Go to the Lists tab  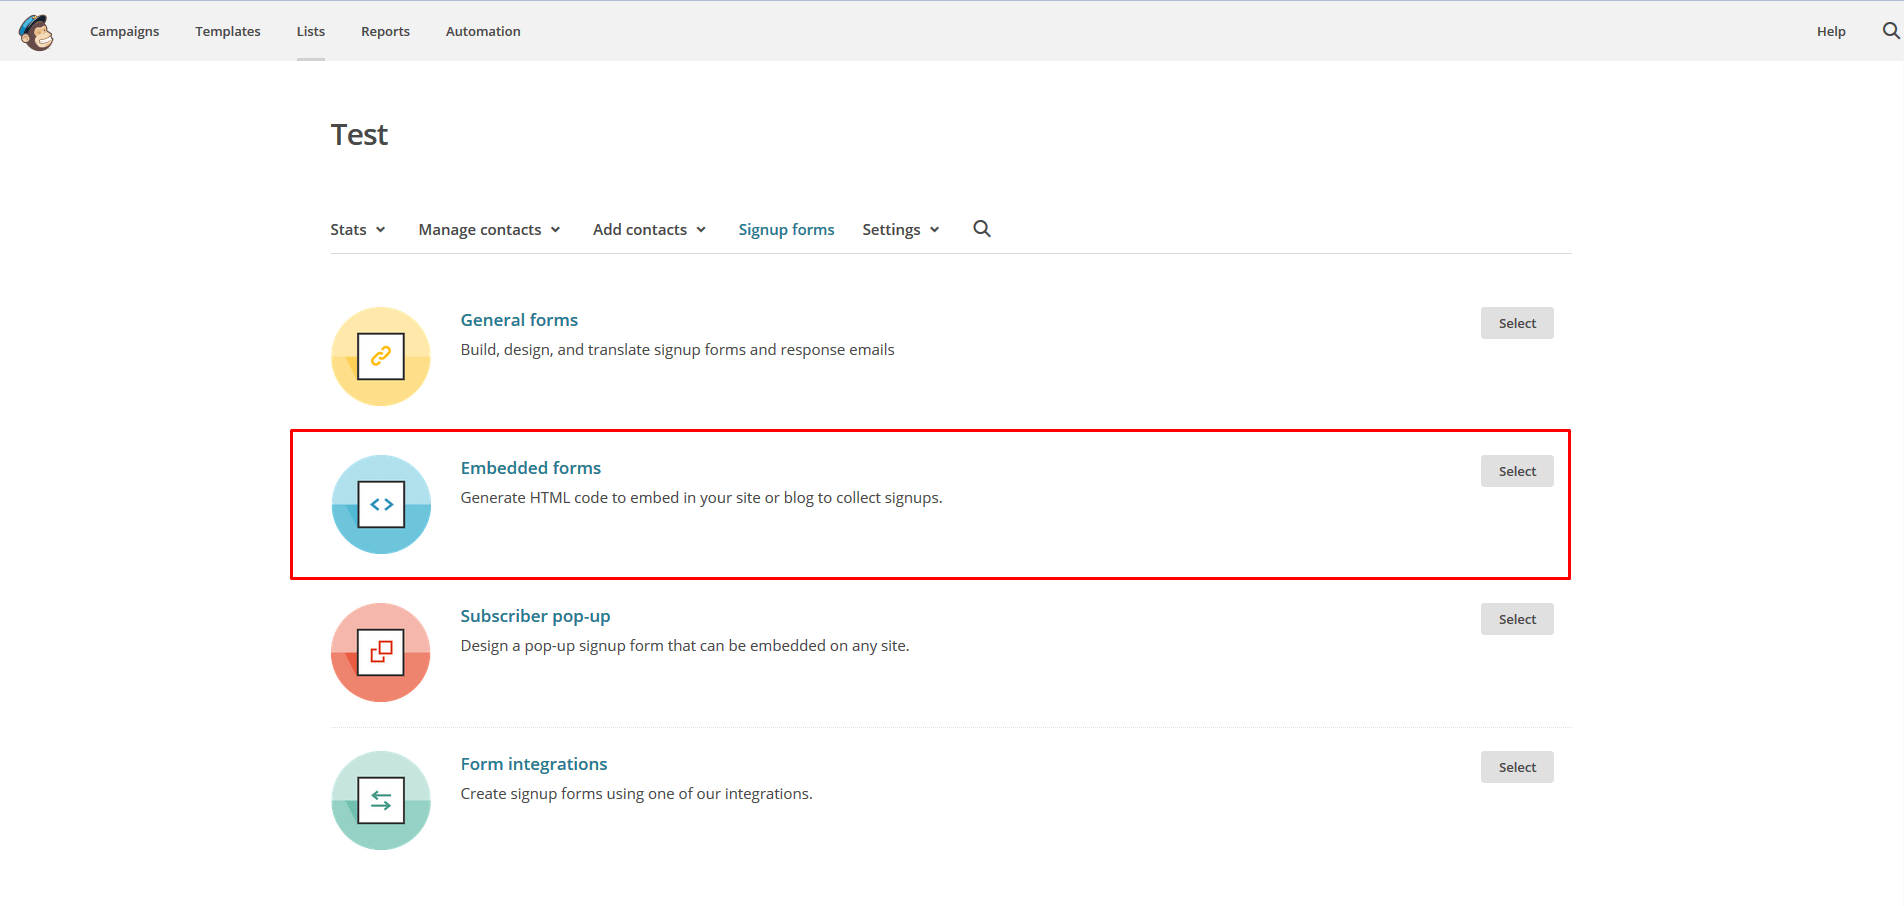[311, 31]
